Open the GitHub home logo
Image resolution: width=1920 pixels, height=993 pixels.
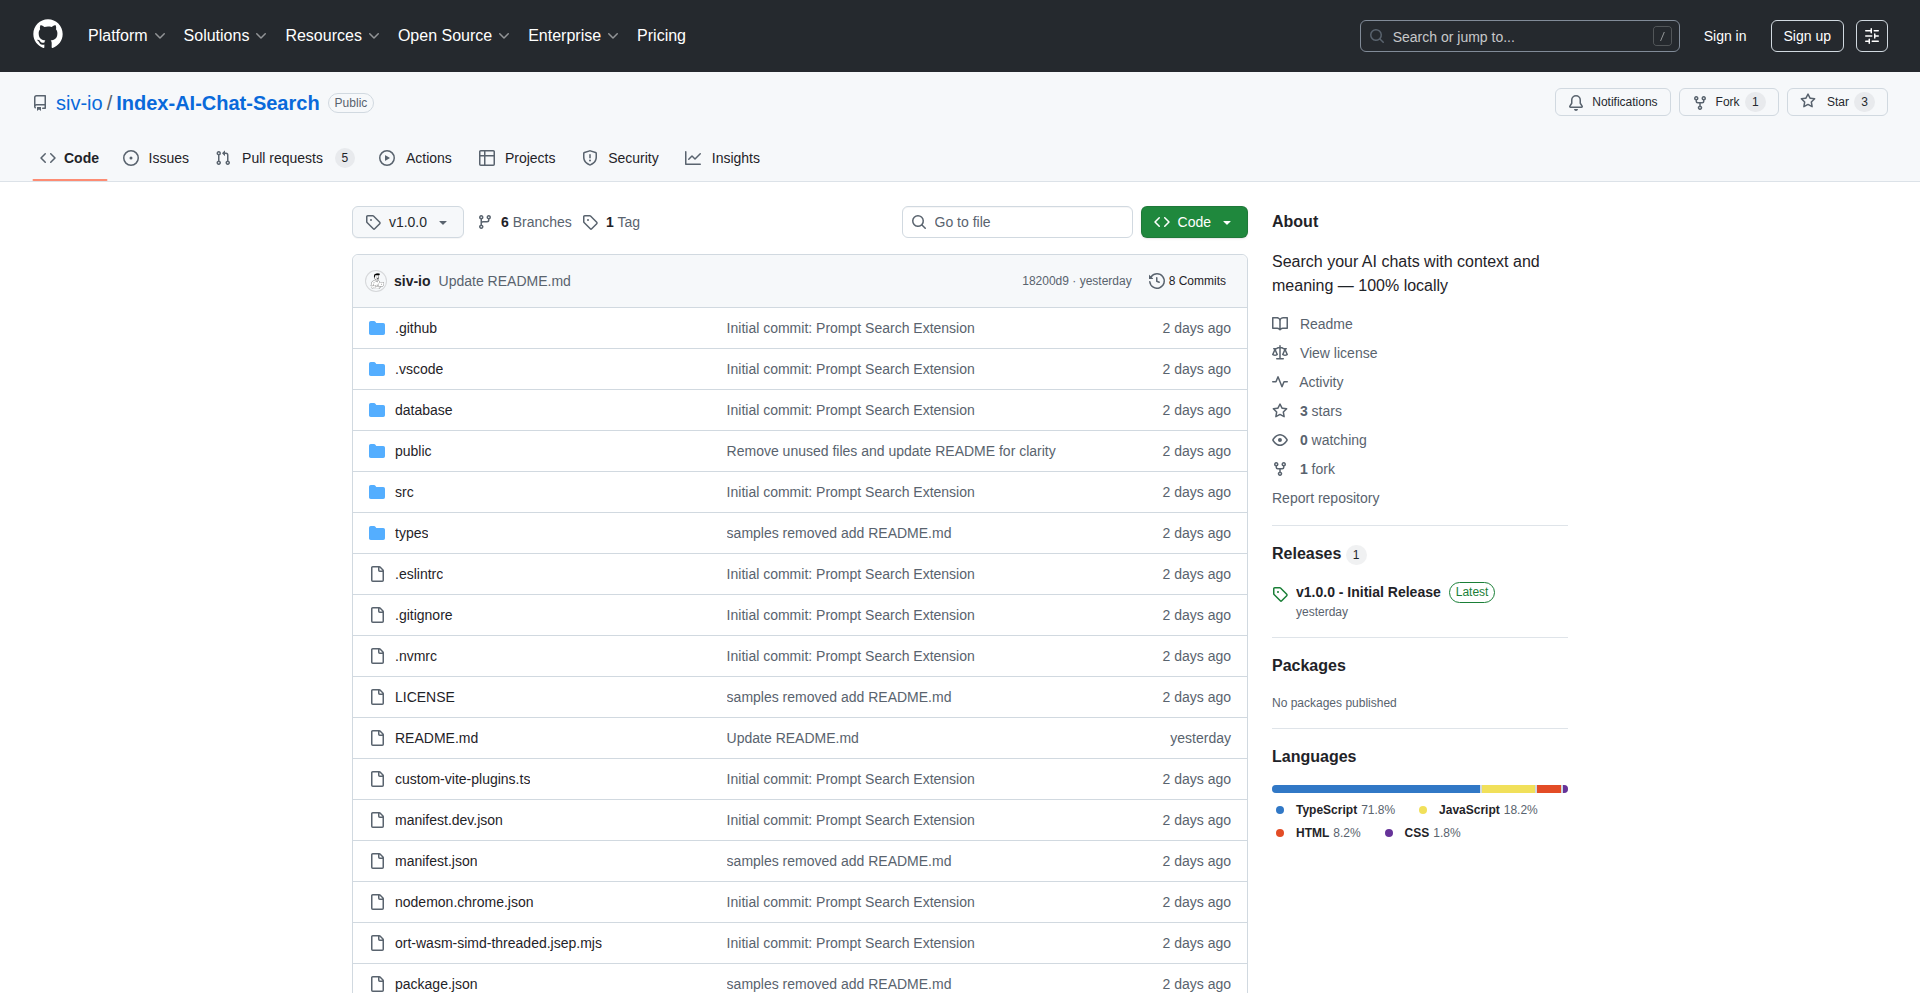pos(48,35)
